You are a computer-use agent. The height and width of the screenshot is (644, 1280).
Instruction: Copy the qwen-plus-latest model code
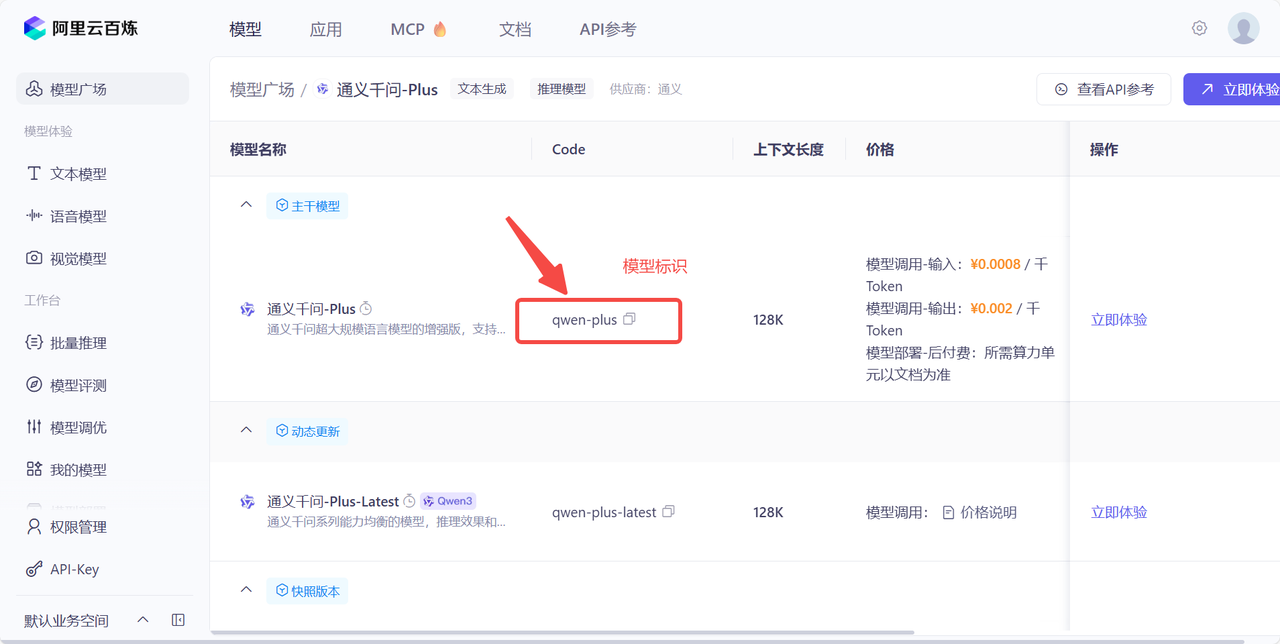tap(668, 511)
